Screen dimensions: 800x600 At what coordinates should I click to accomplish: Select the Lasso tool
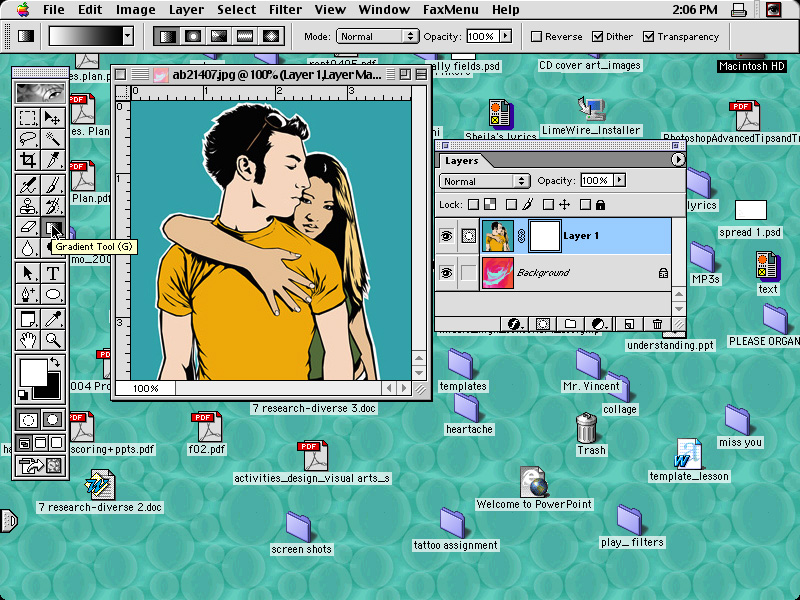click(28, 138)
